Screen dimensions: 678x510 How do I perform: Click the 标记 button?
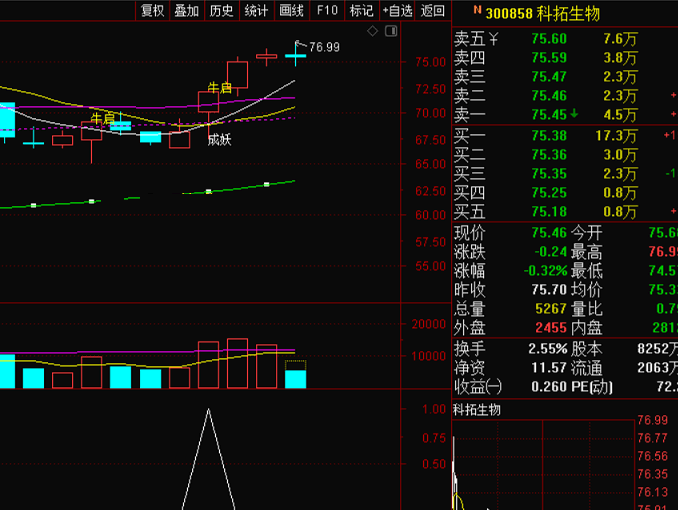point(361,10)
